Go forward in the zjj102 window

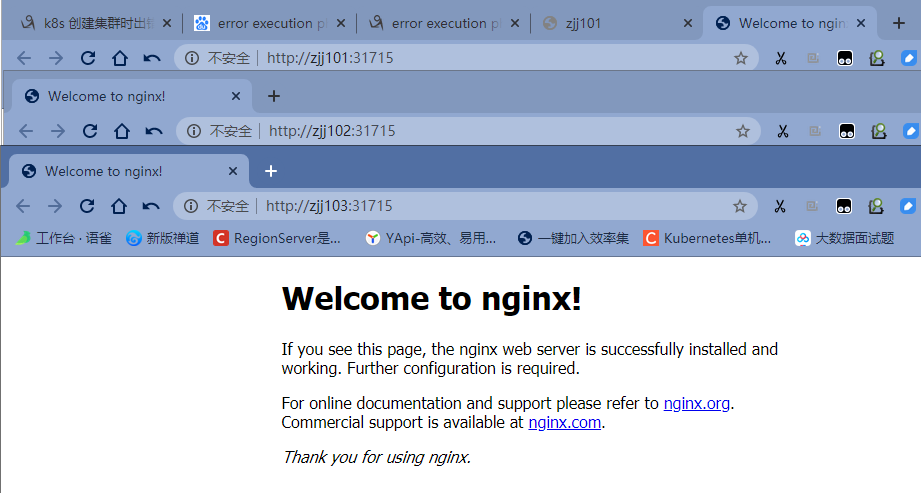click(x=57, y=130)
